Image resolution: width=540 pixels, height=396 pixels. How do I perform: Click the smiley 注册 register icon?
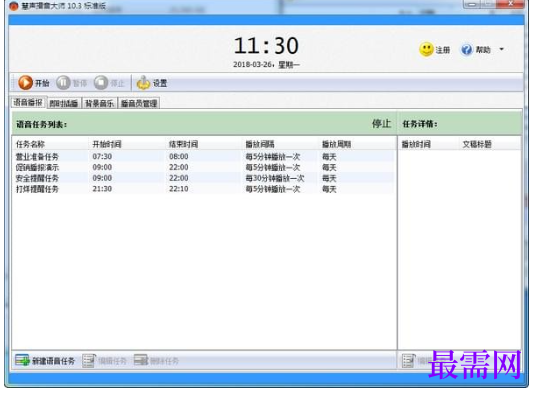click(426, 50)
